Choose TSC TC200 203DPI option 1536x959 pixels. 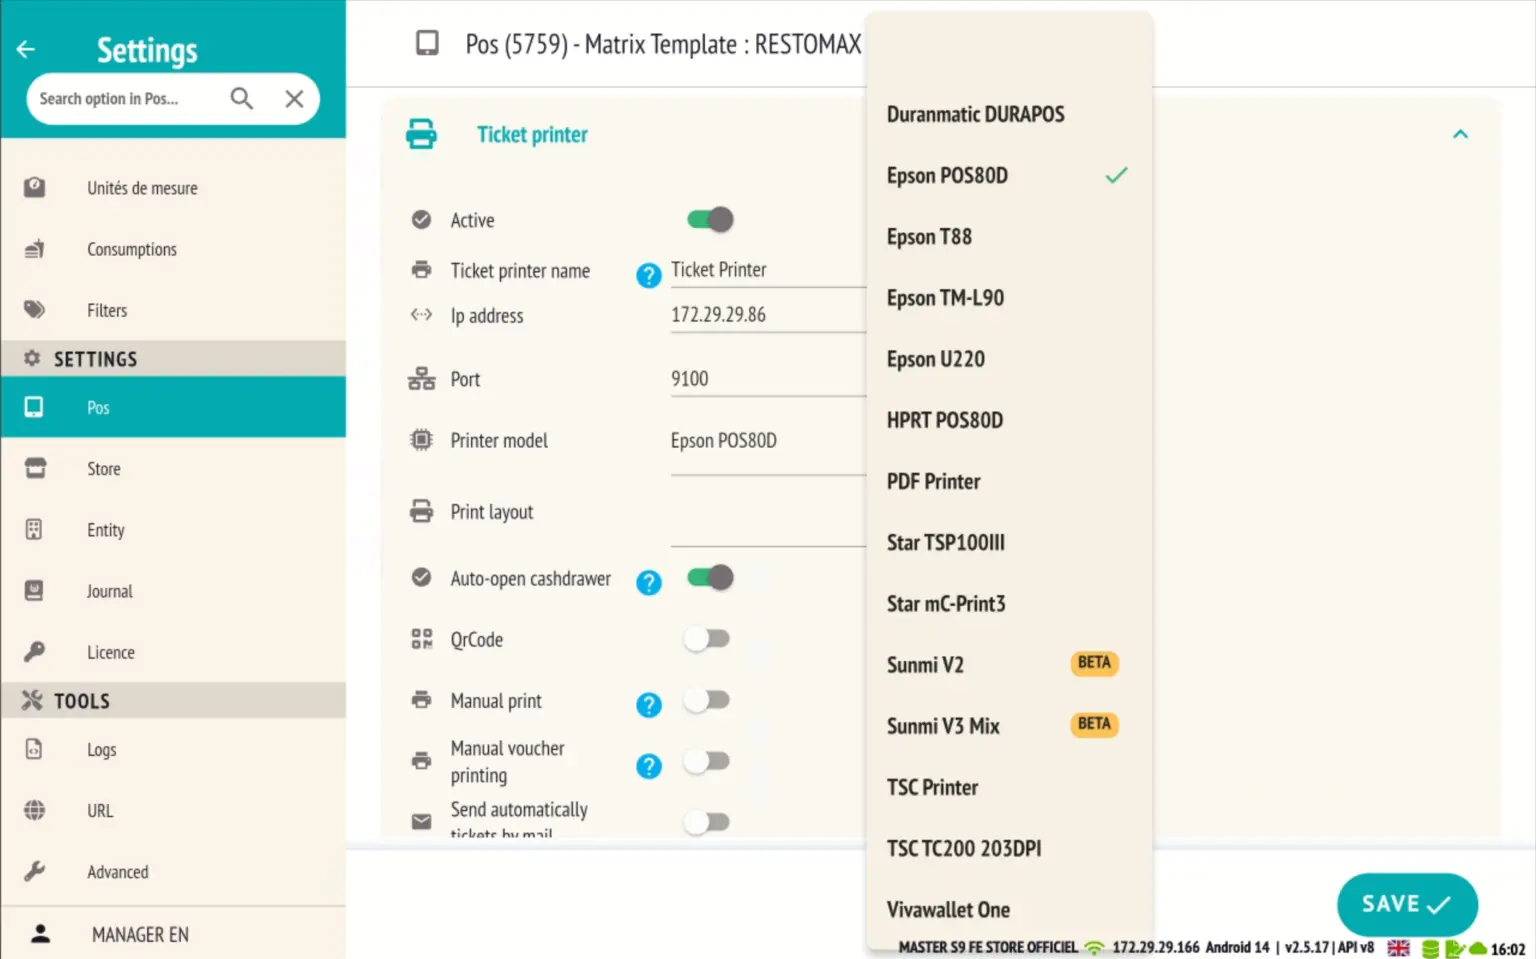click(1010, 848)
